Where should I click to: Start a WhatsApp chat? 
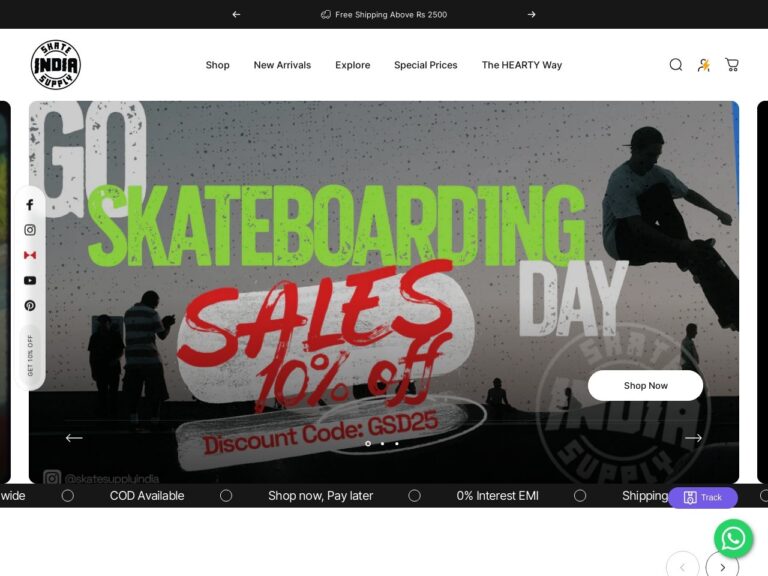(733, 539)
